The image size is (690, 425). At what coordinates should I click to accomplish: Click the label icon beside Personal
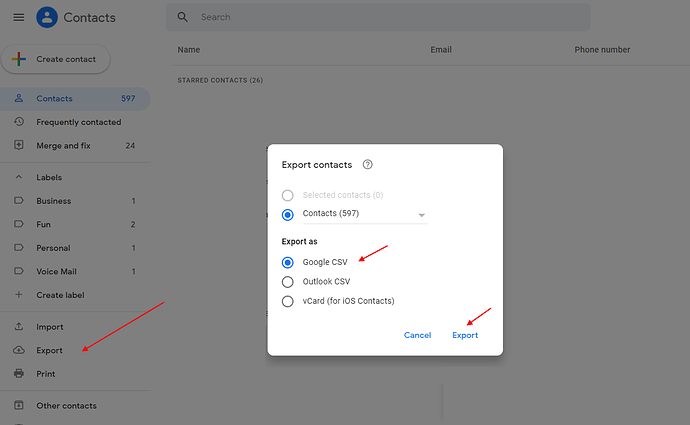tap(18, 248)
